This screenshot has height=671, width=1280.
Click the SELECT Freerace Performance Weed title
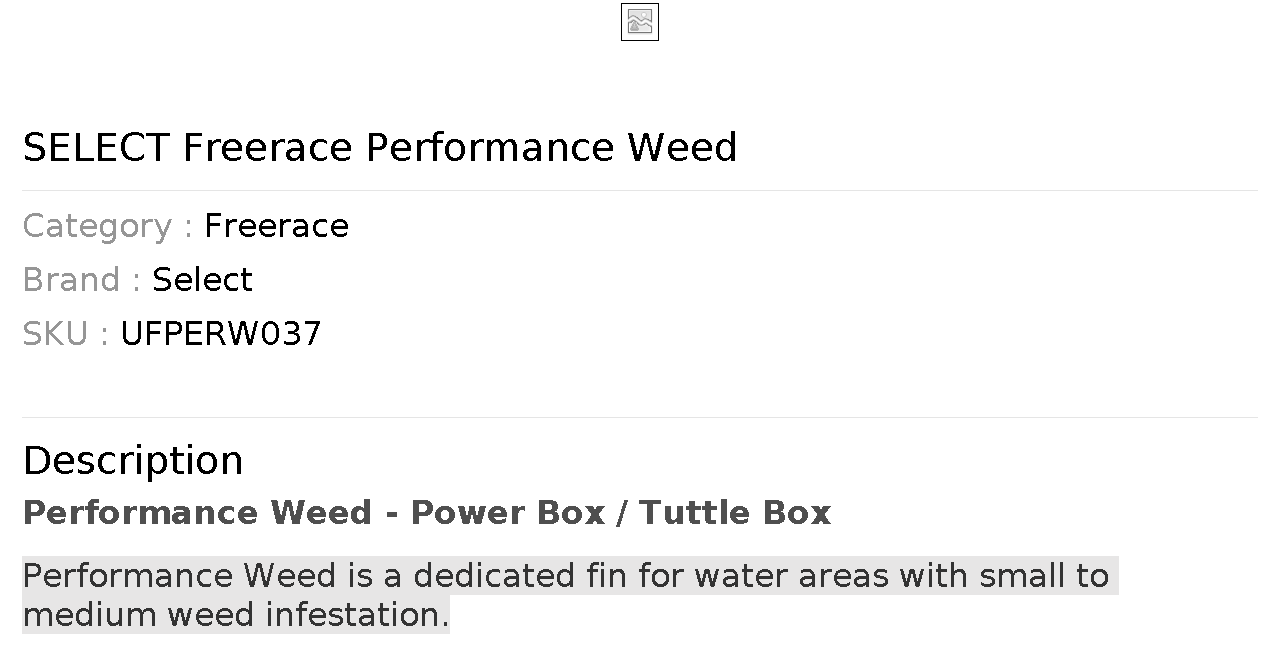click(x=379, y=147)
